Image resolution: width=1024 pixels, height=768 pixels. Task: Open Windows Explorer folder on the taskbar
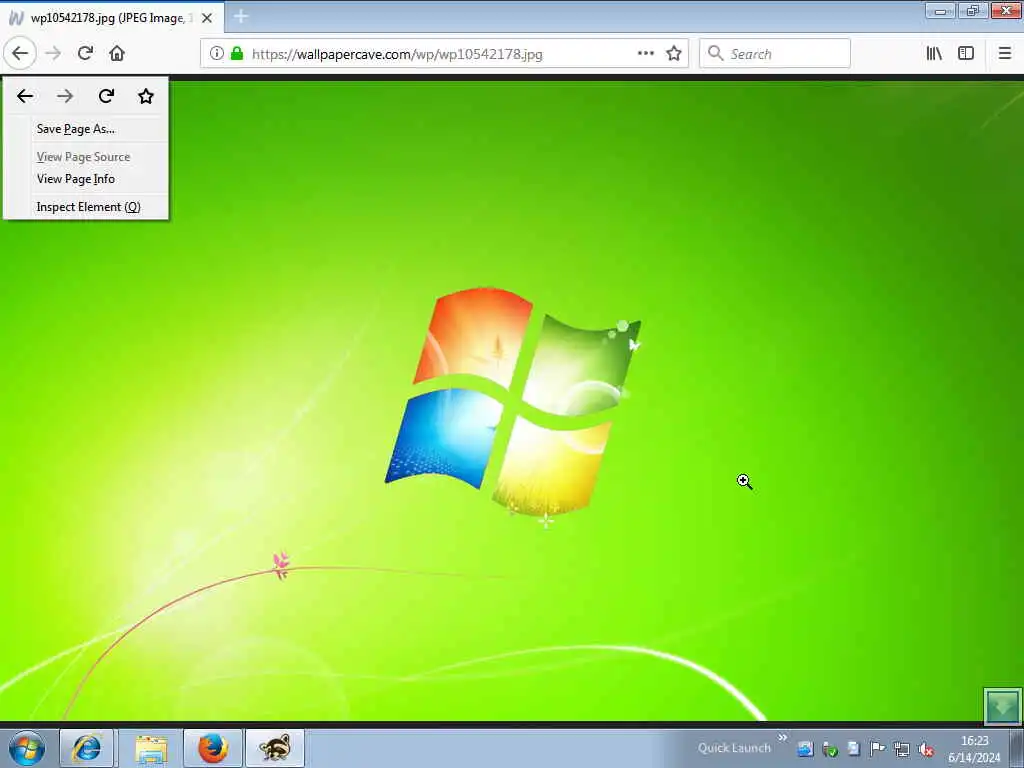coord(152,748)
